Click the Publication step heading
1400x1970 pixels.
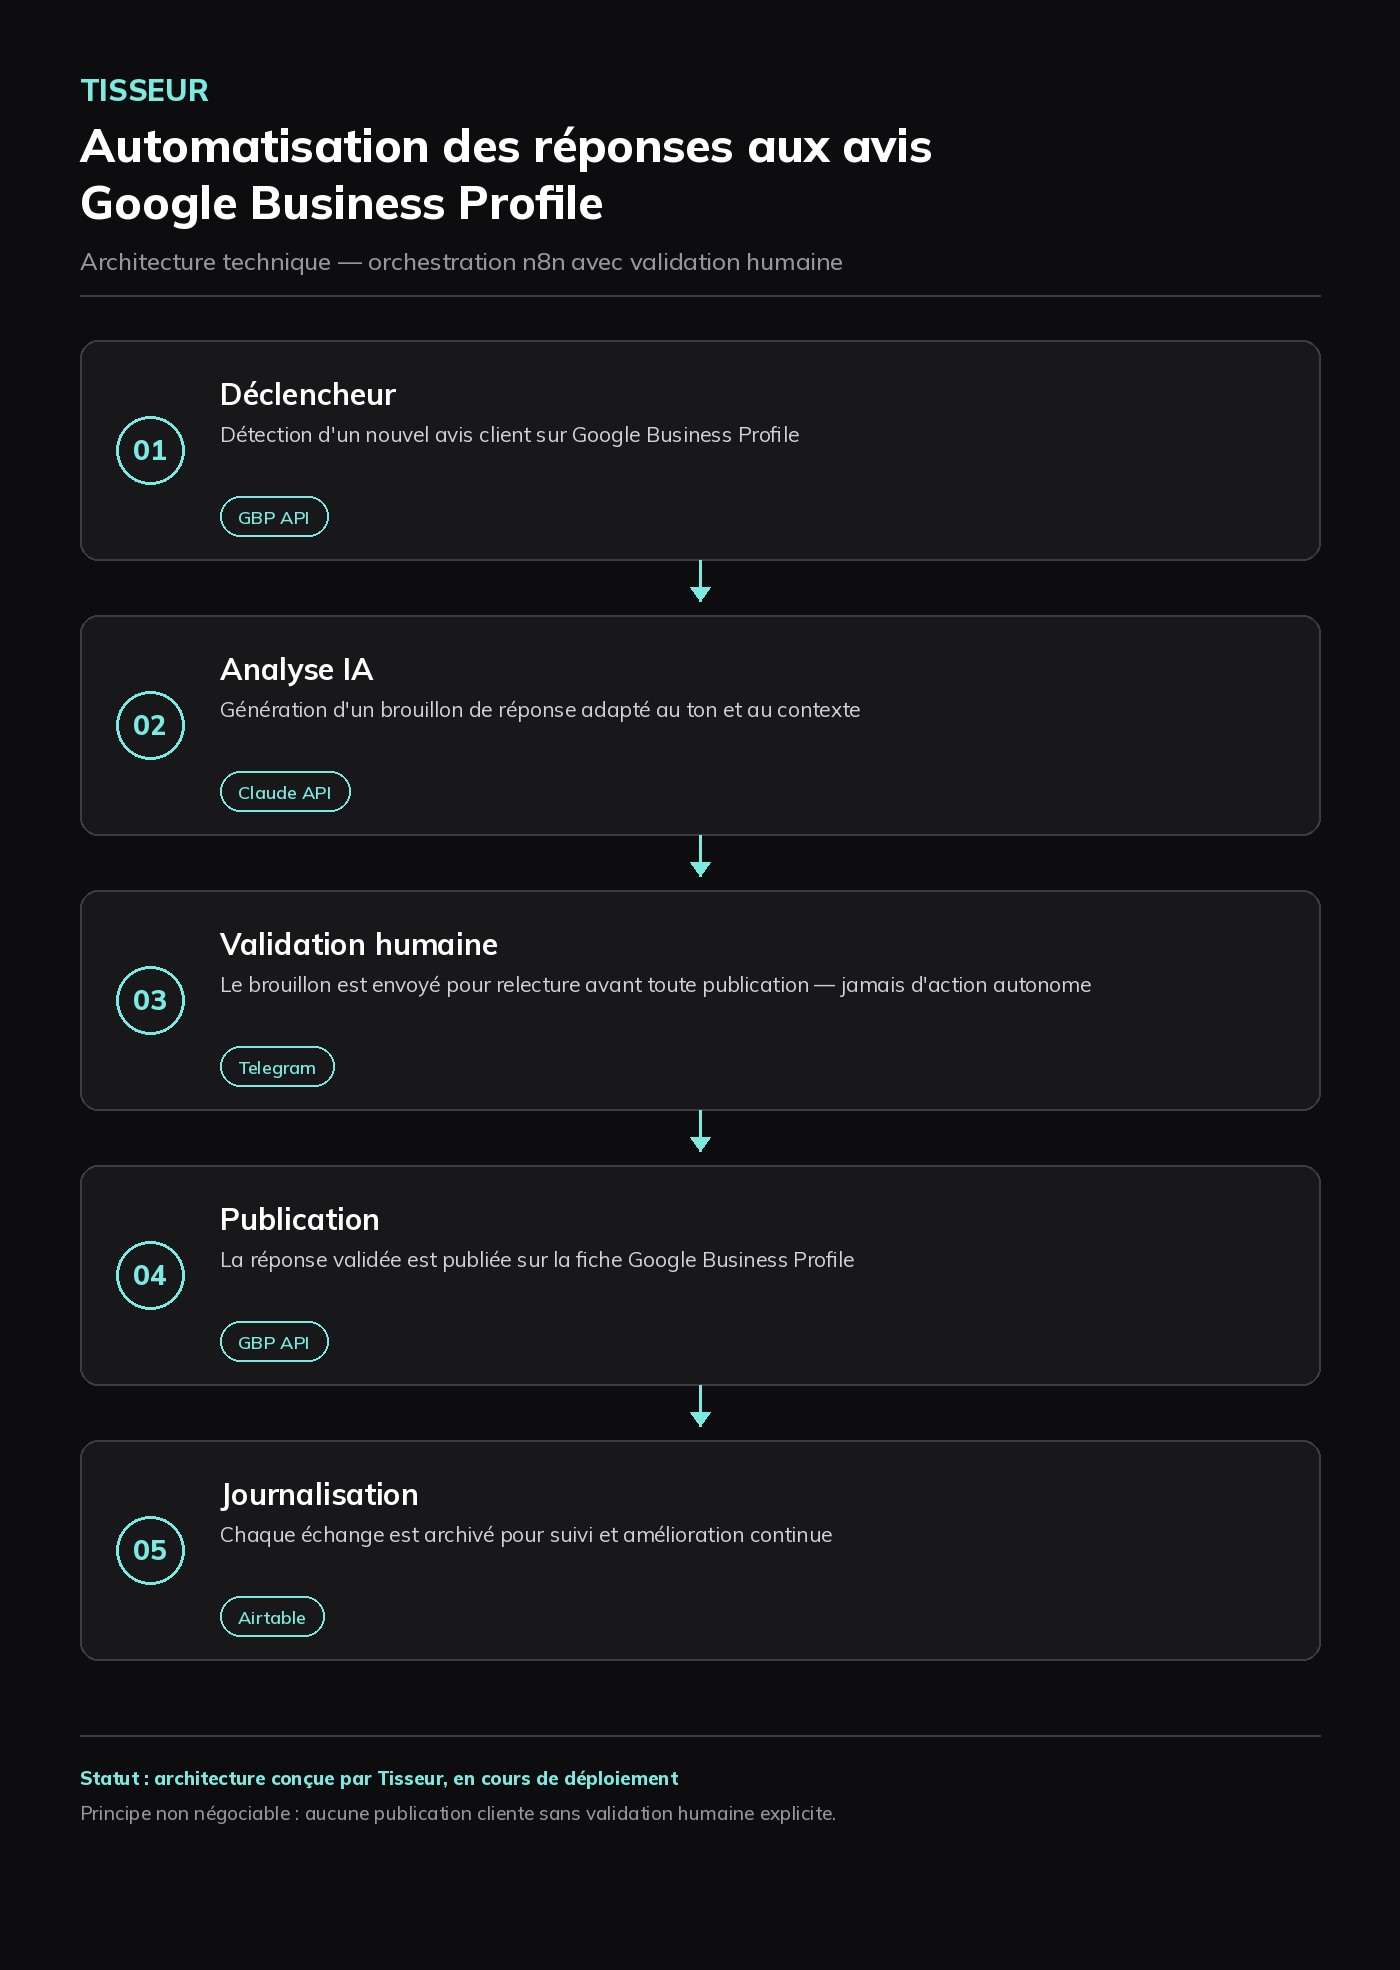pyautogui.click(x=300, y=1219)
